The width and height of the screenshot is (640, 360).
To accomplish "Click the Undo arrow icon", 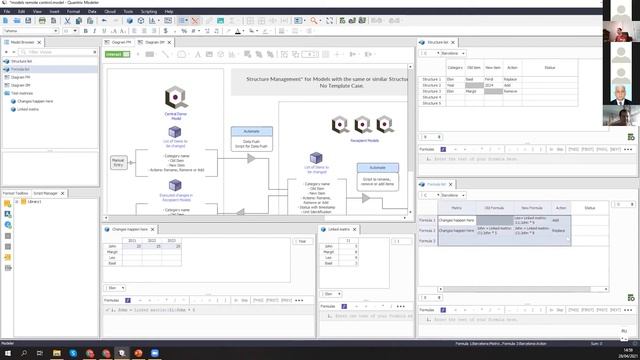I will (x=104, y=20).
